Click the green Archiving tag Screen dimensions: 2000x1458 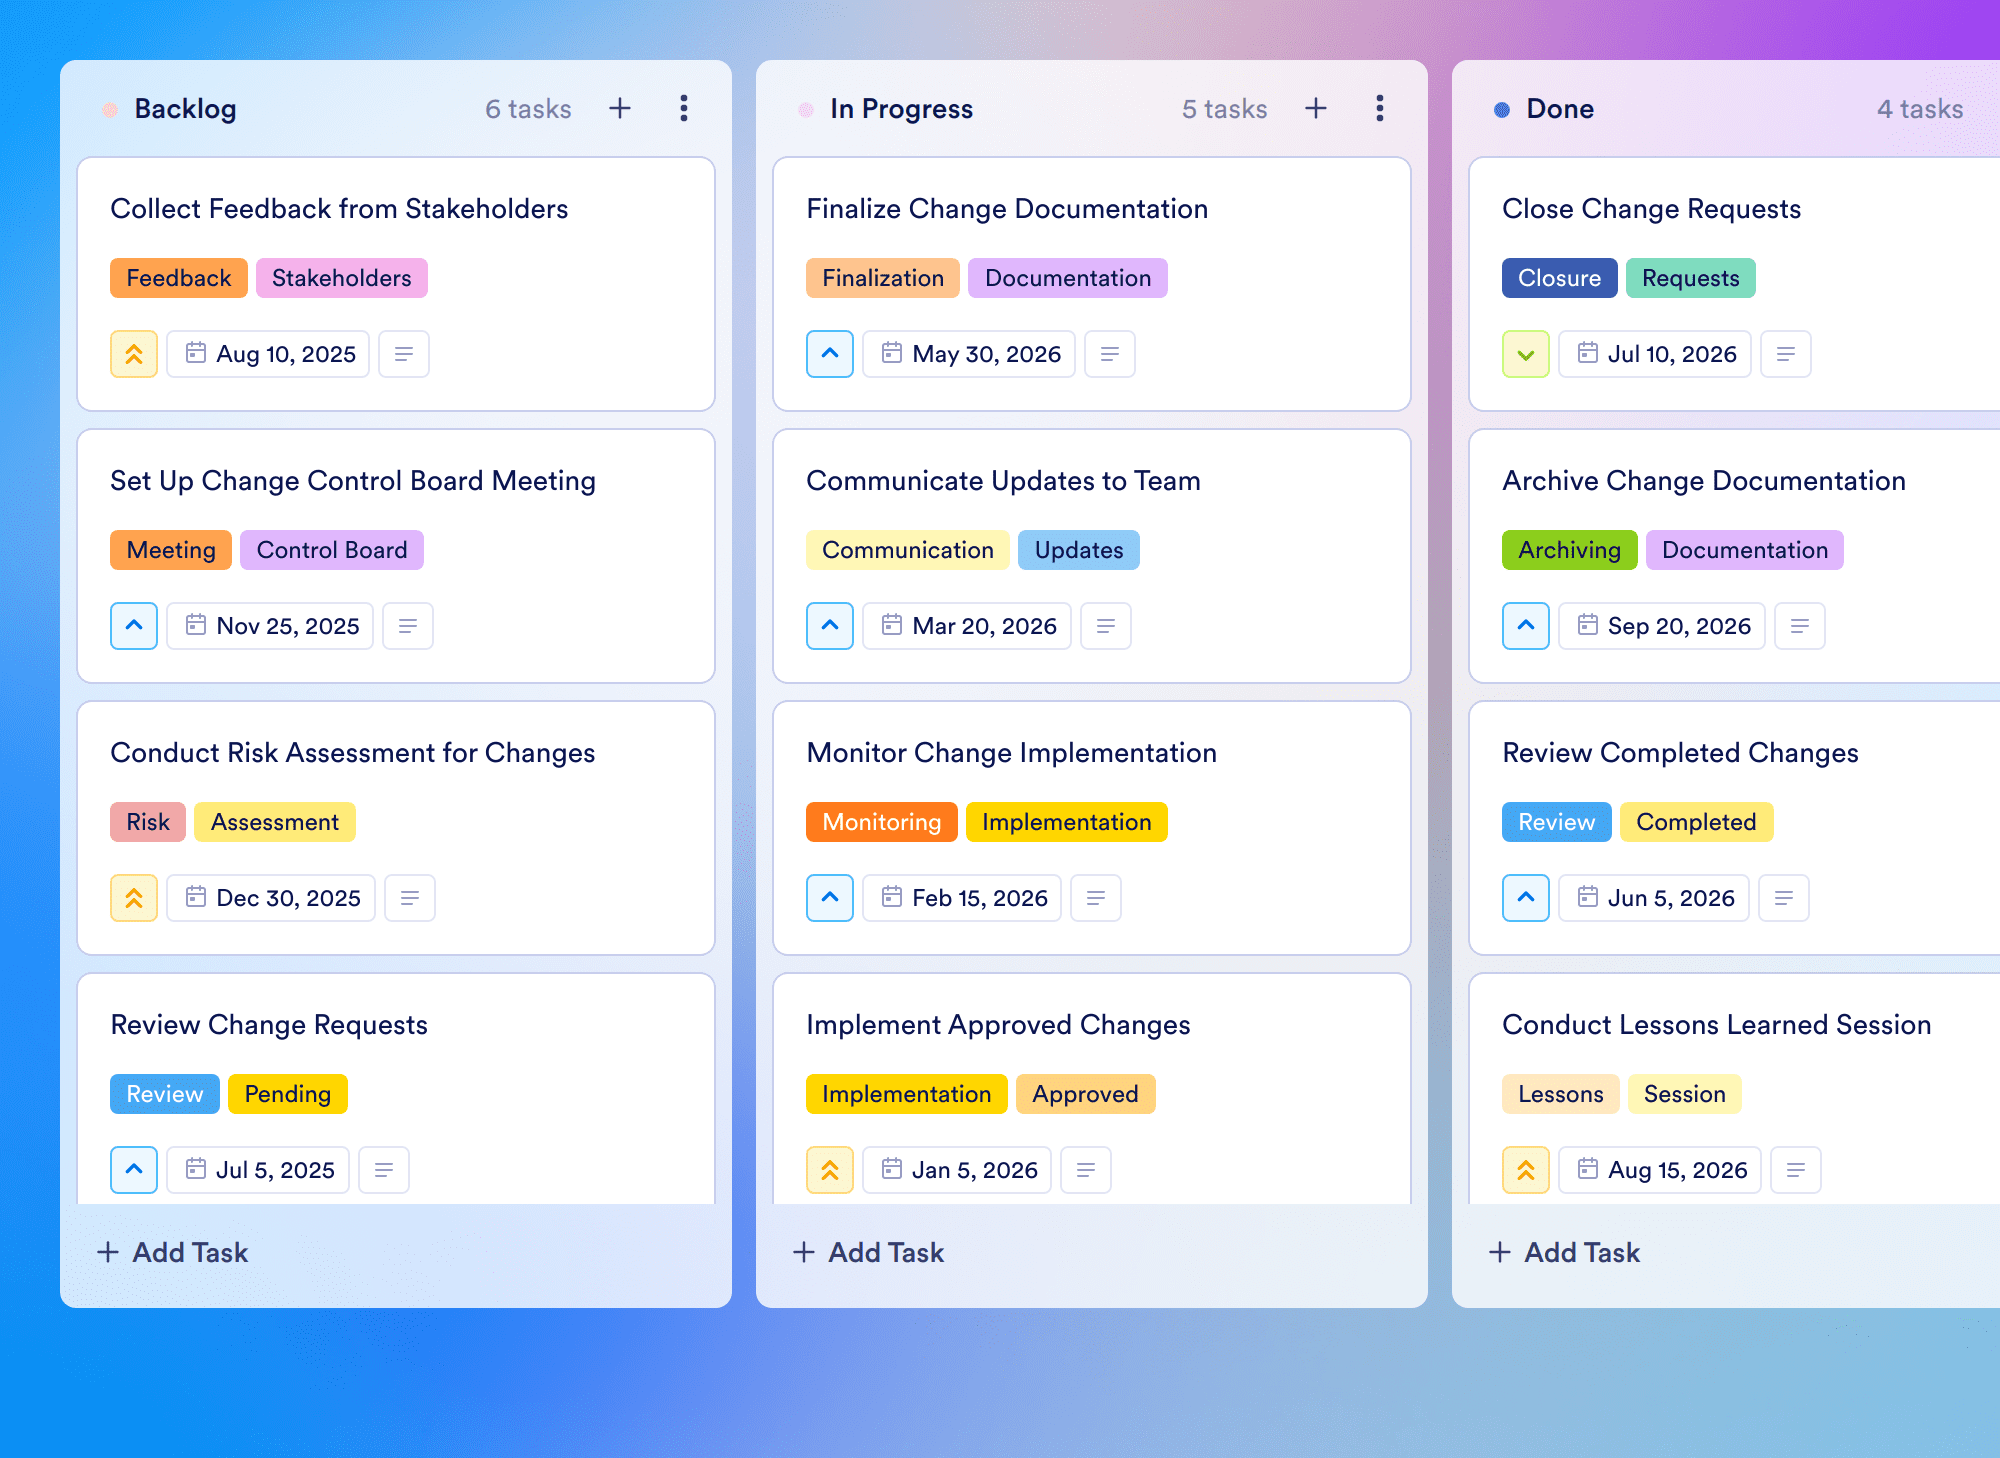tap(1570, 550)
